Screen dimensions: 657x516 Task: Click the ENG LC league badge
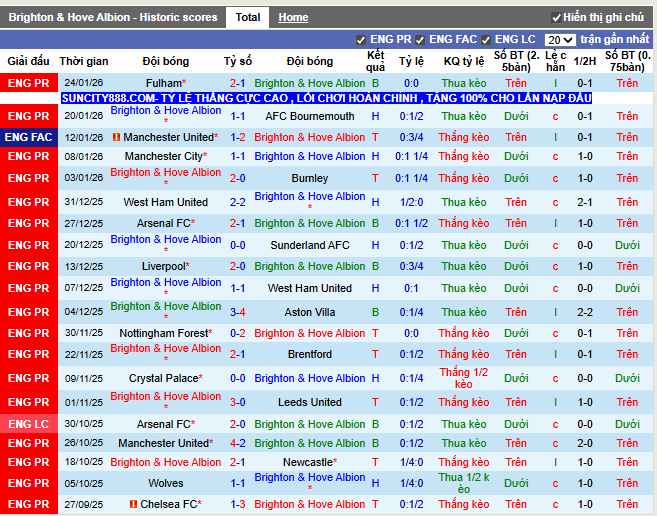click(28, 424)
